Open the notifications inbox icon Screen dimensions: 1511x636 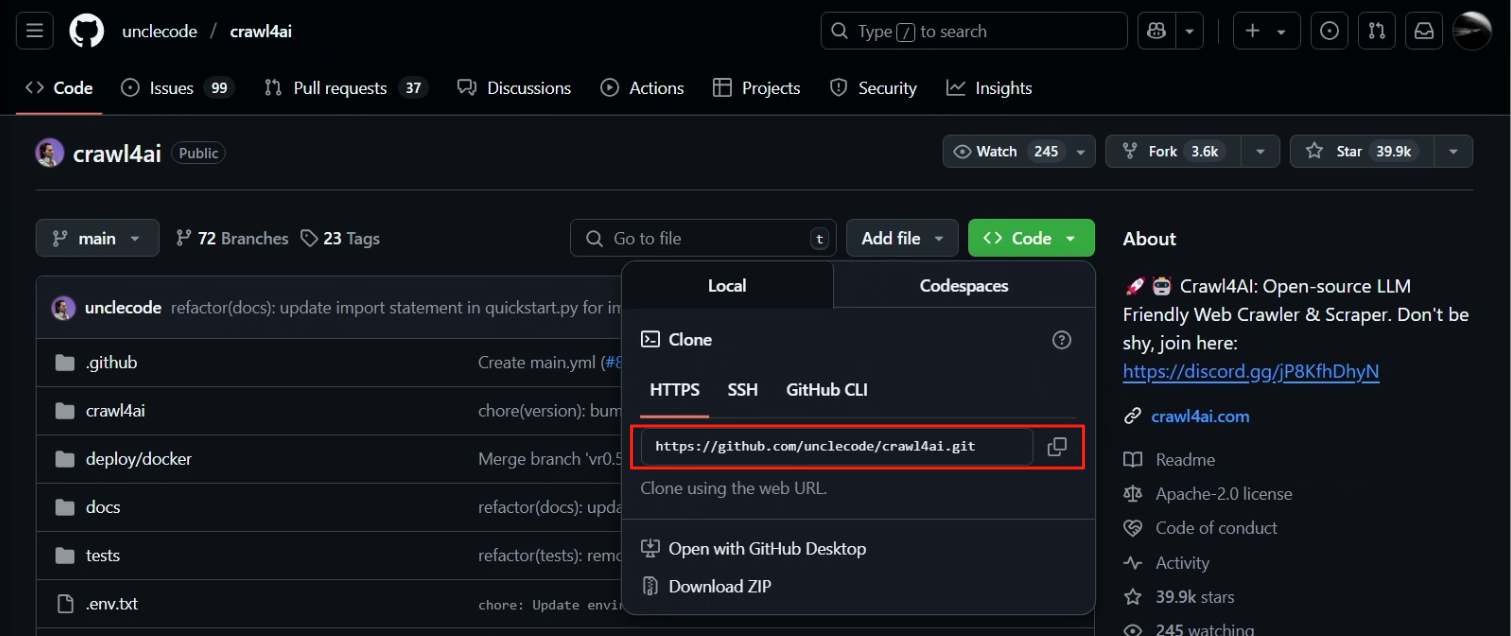click(1423, 31)
